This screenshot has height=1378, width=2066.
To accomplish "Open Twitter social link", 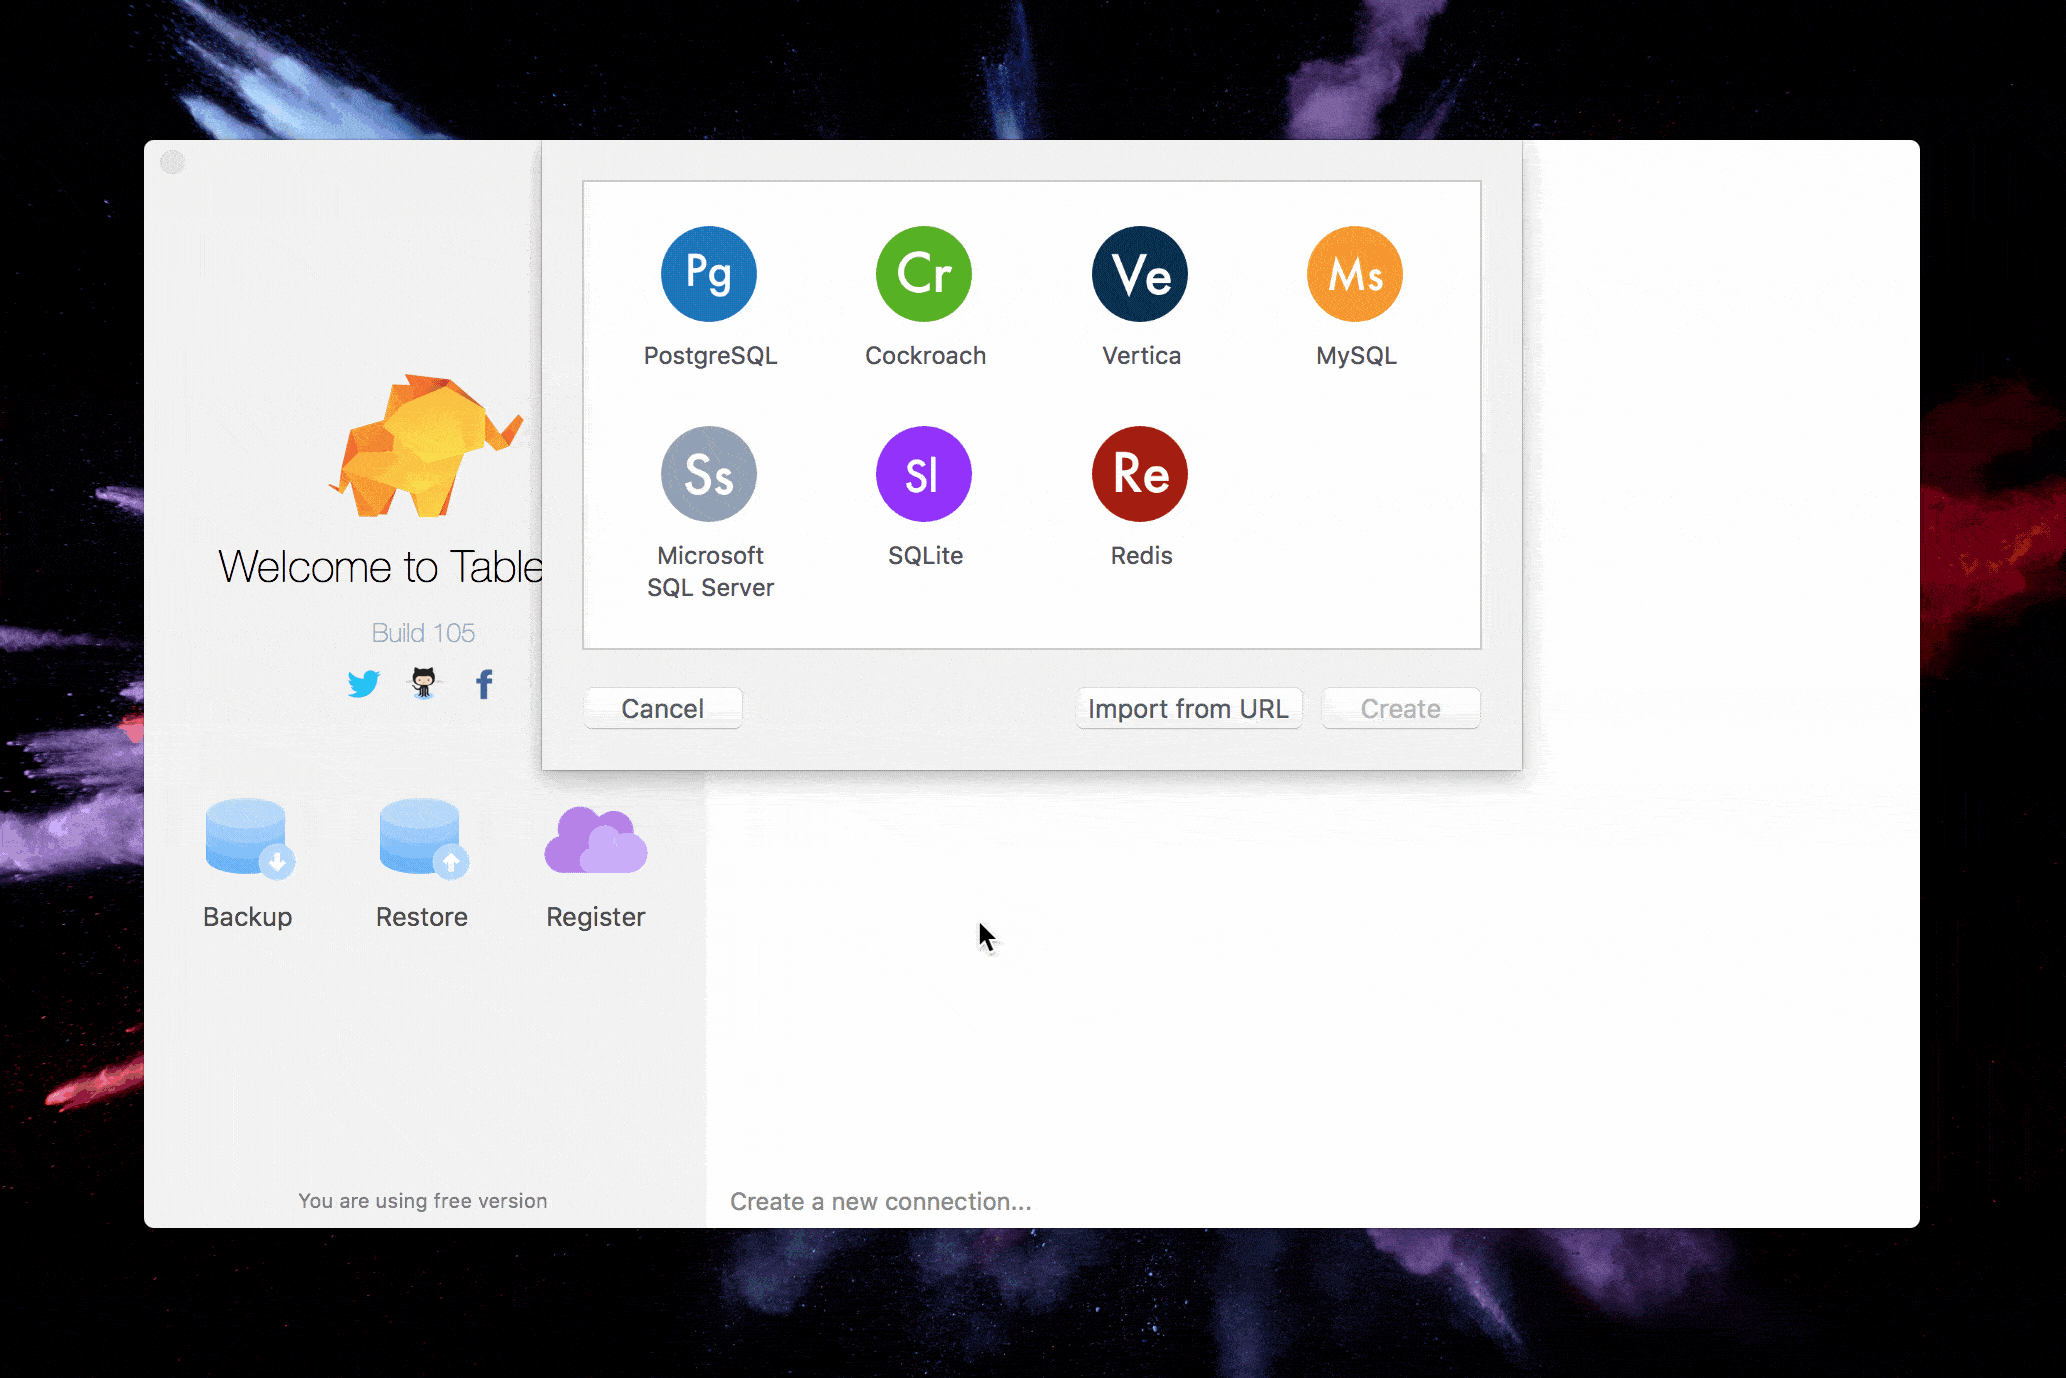I will (x=364, y=683).
